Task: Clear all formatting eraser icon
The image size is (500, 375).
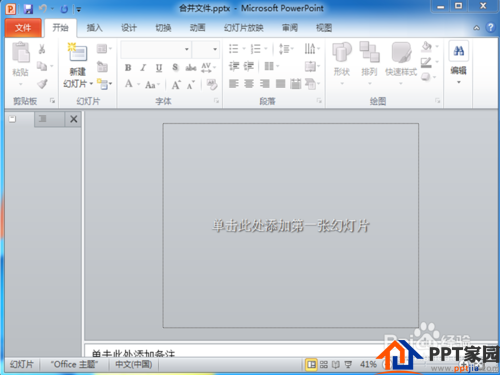Action: (x=212, y=84)
